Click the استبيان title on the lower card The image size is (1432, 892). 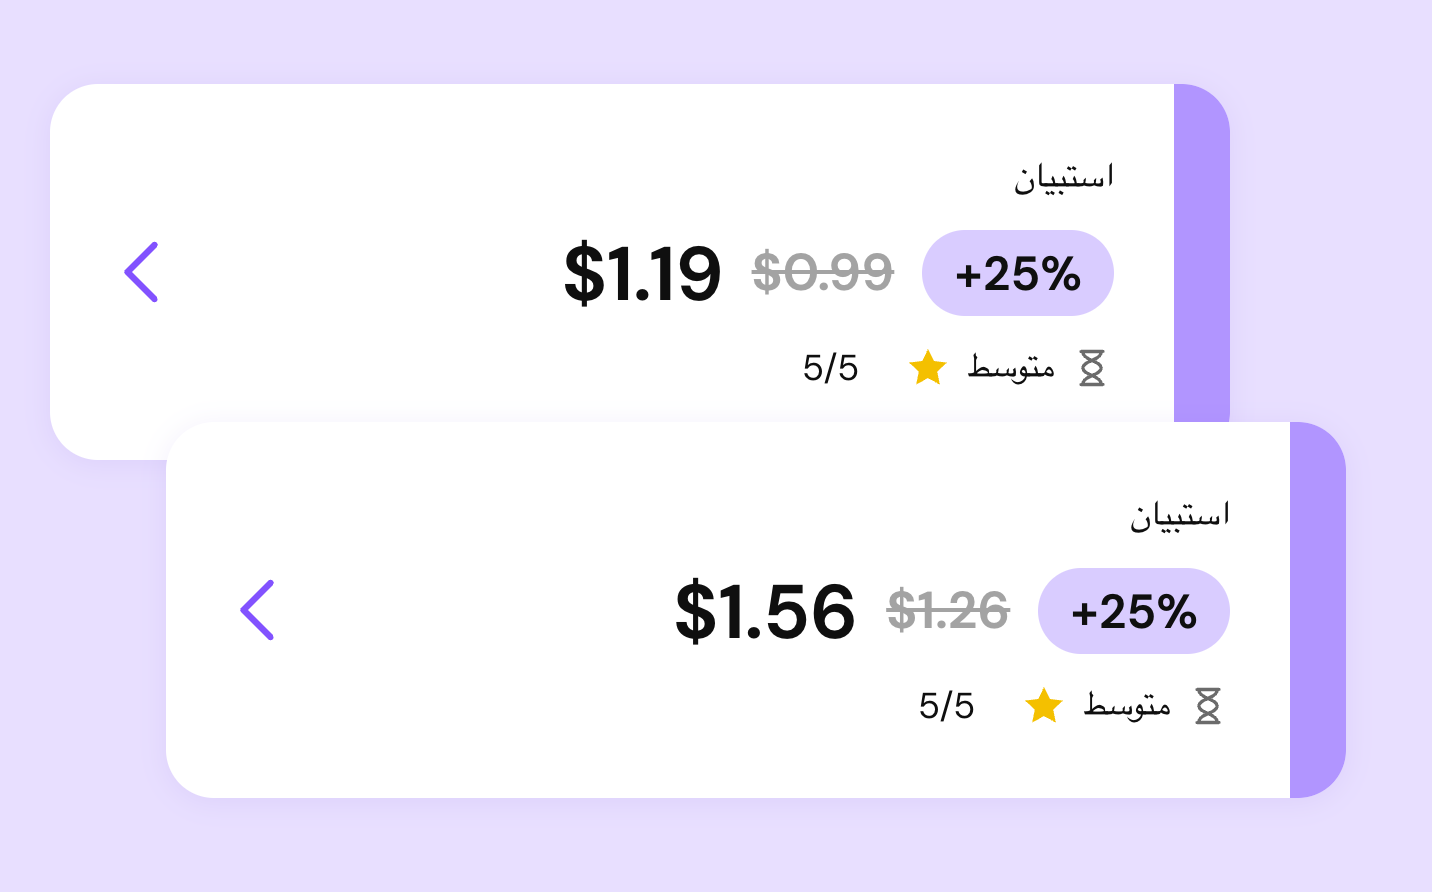[x=1180, y=515]
